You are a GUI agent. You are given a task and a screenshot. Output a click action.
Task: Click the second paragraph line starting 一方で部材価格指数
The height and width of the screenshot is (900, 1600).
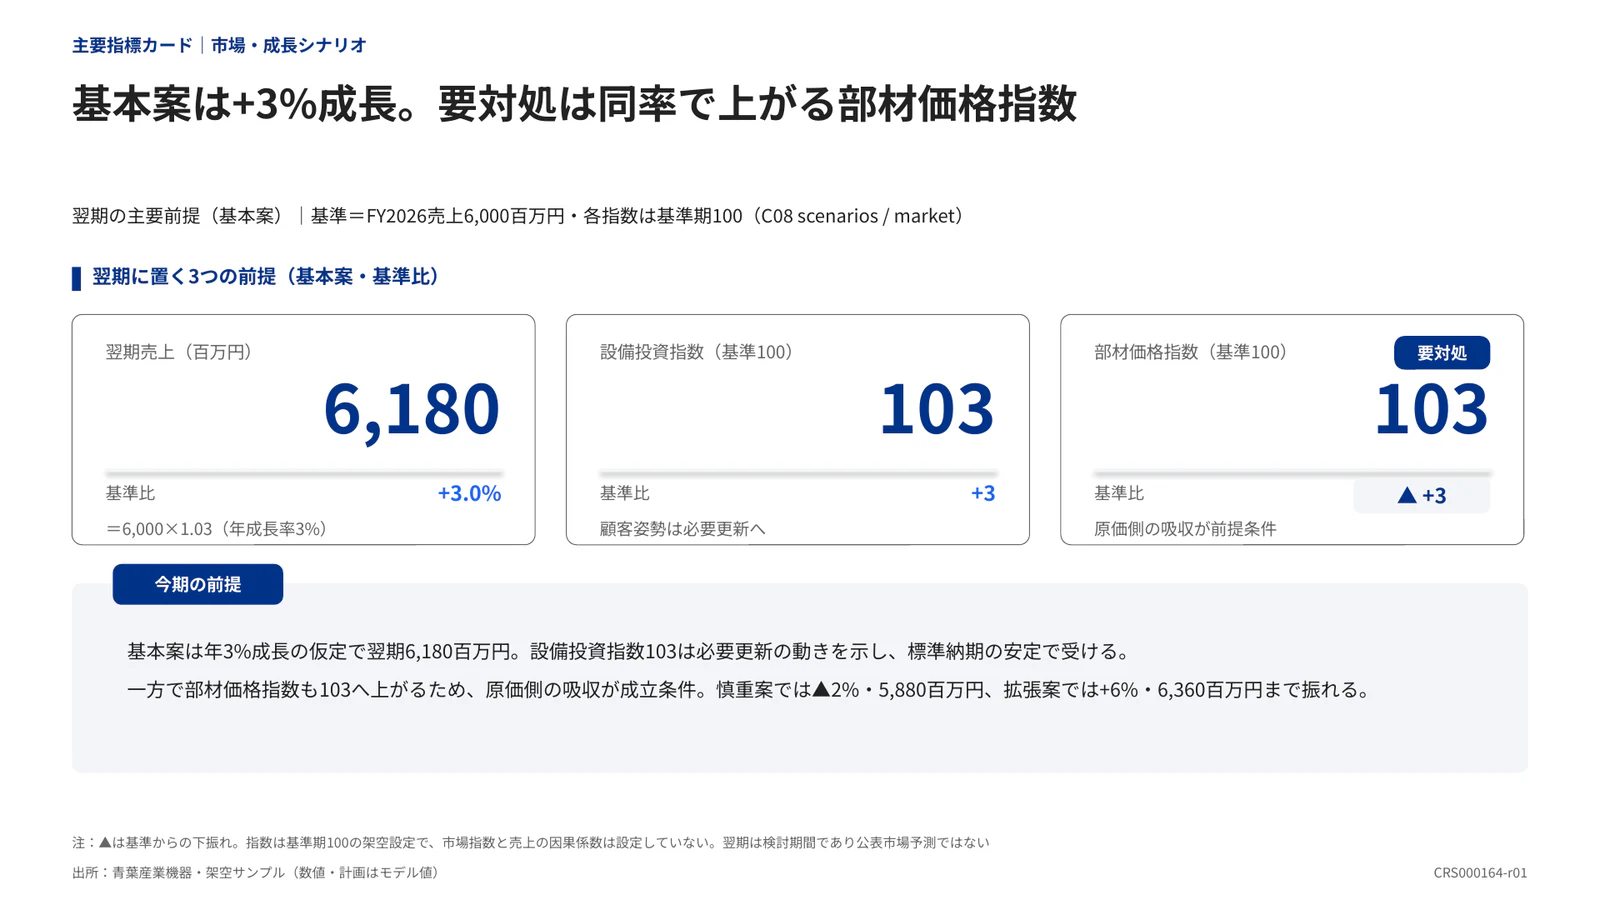(x=752, y=690)
